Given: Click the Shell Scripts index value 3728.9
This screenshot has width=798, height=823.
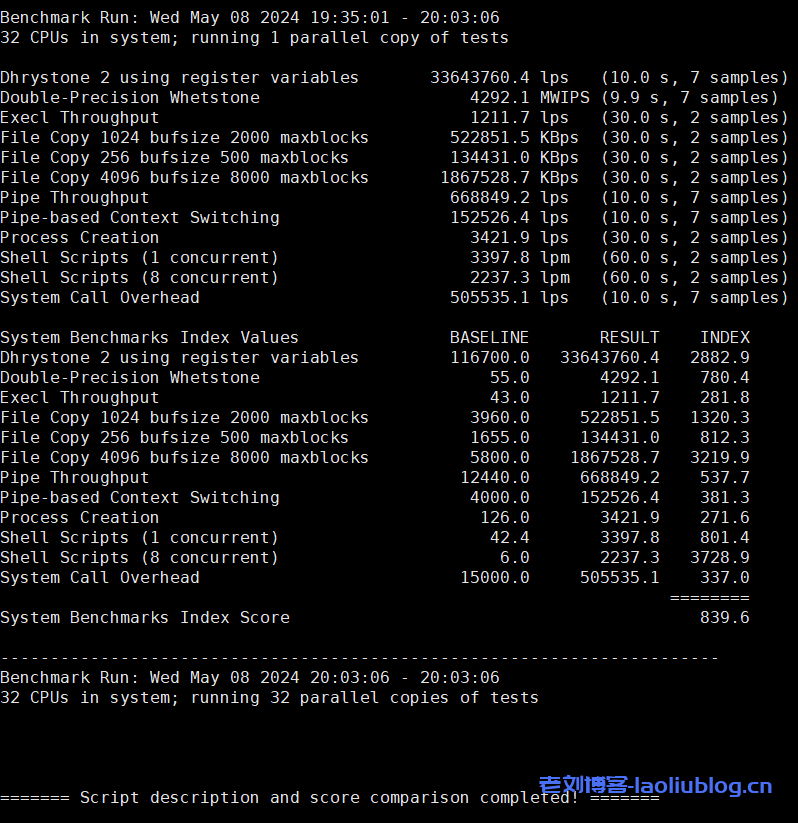Looking at the screenshot, I should click(x=719, y=558).
